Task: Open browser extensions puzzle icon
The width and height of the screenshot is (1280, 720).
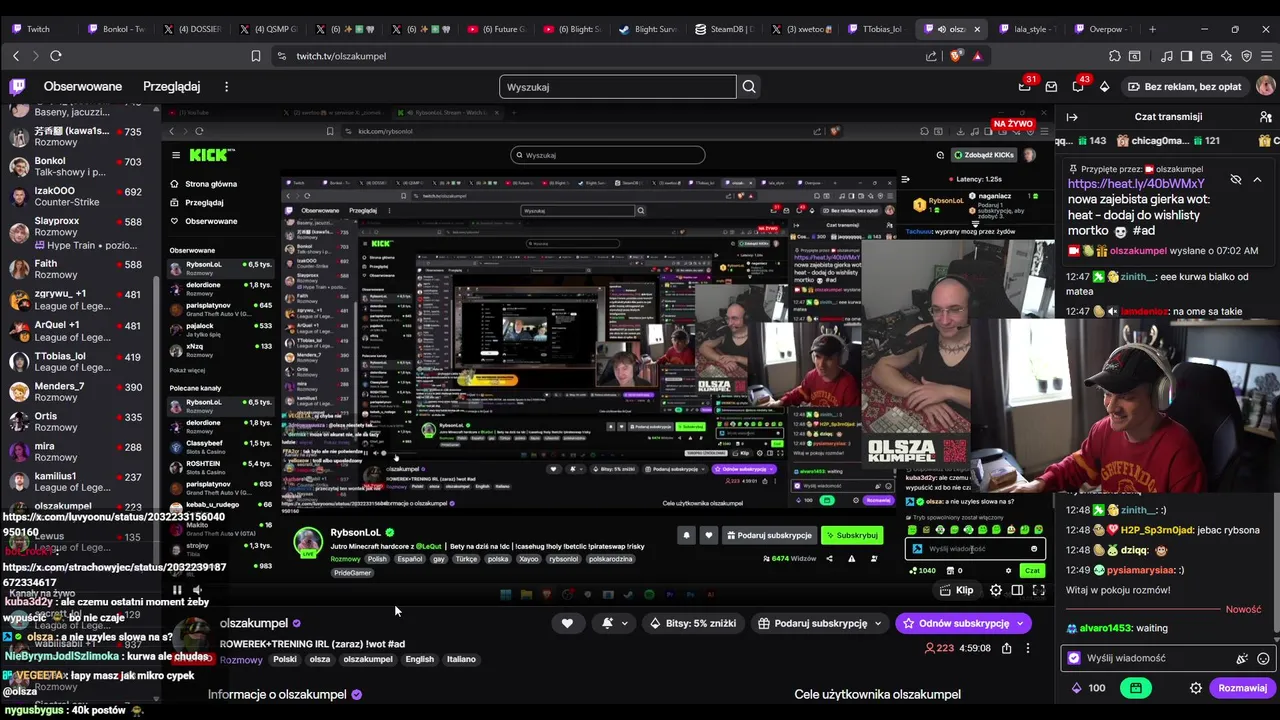Action: [1114, 56]
